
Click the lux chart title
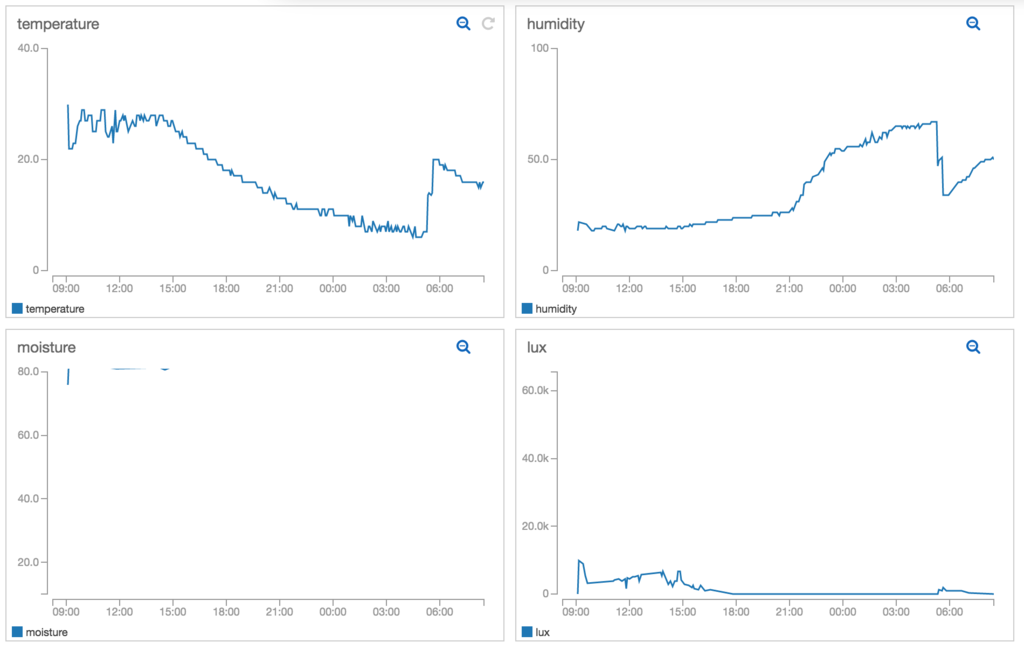coord(537,347)
